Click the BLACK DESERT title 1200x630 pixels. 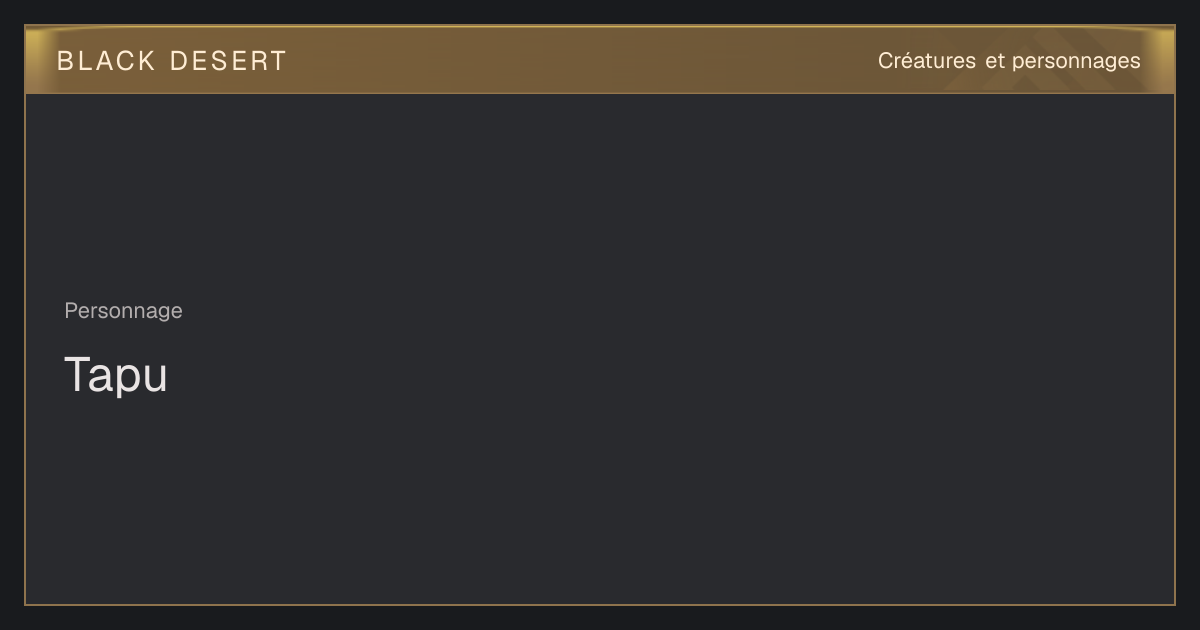[171, 61]
